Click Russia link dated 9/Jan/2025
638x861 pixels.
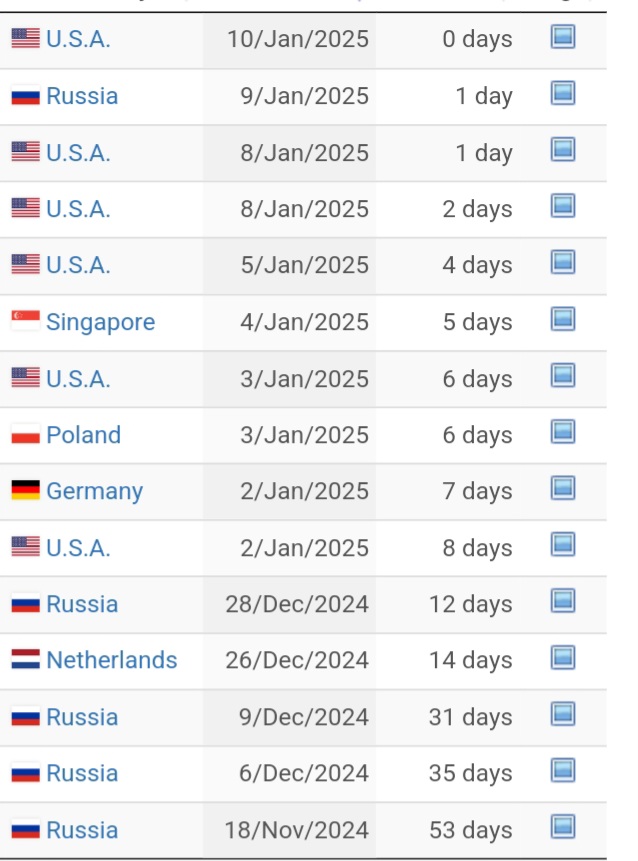tap(82, 96)
